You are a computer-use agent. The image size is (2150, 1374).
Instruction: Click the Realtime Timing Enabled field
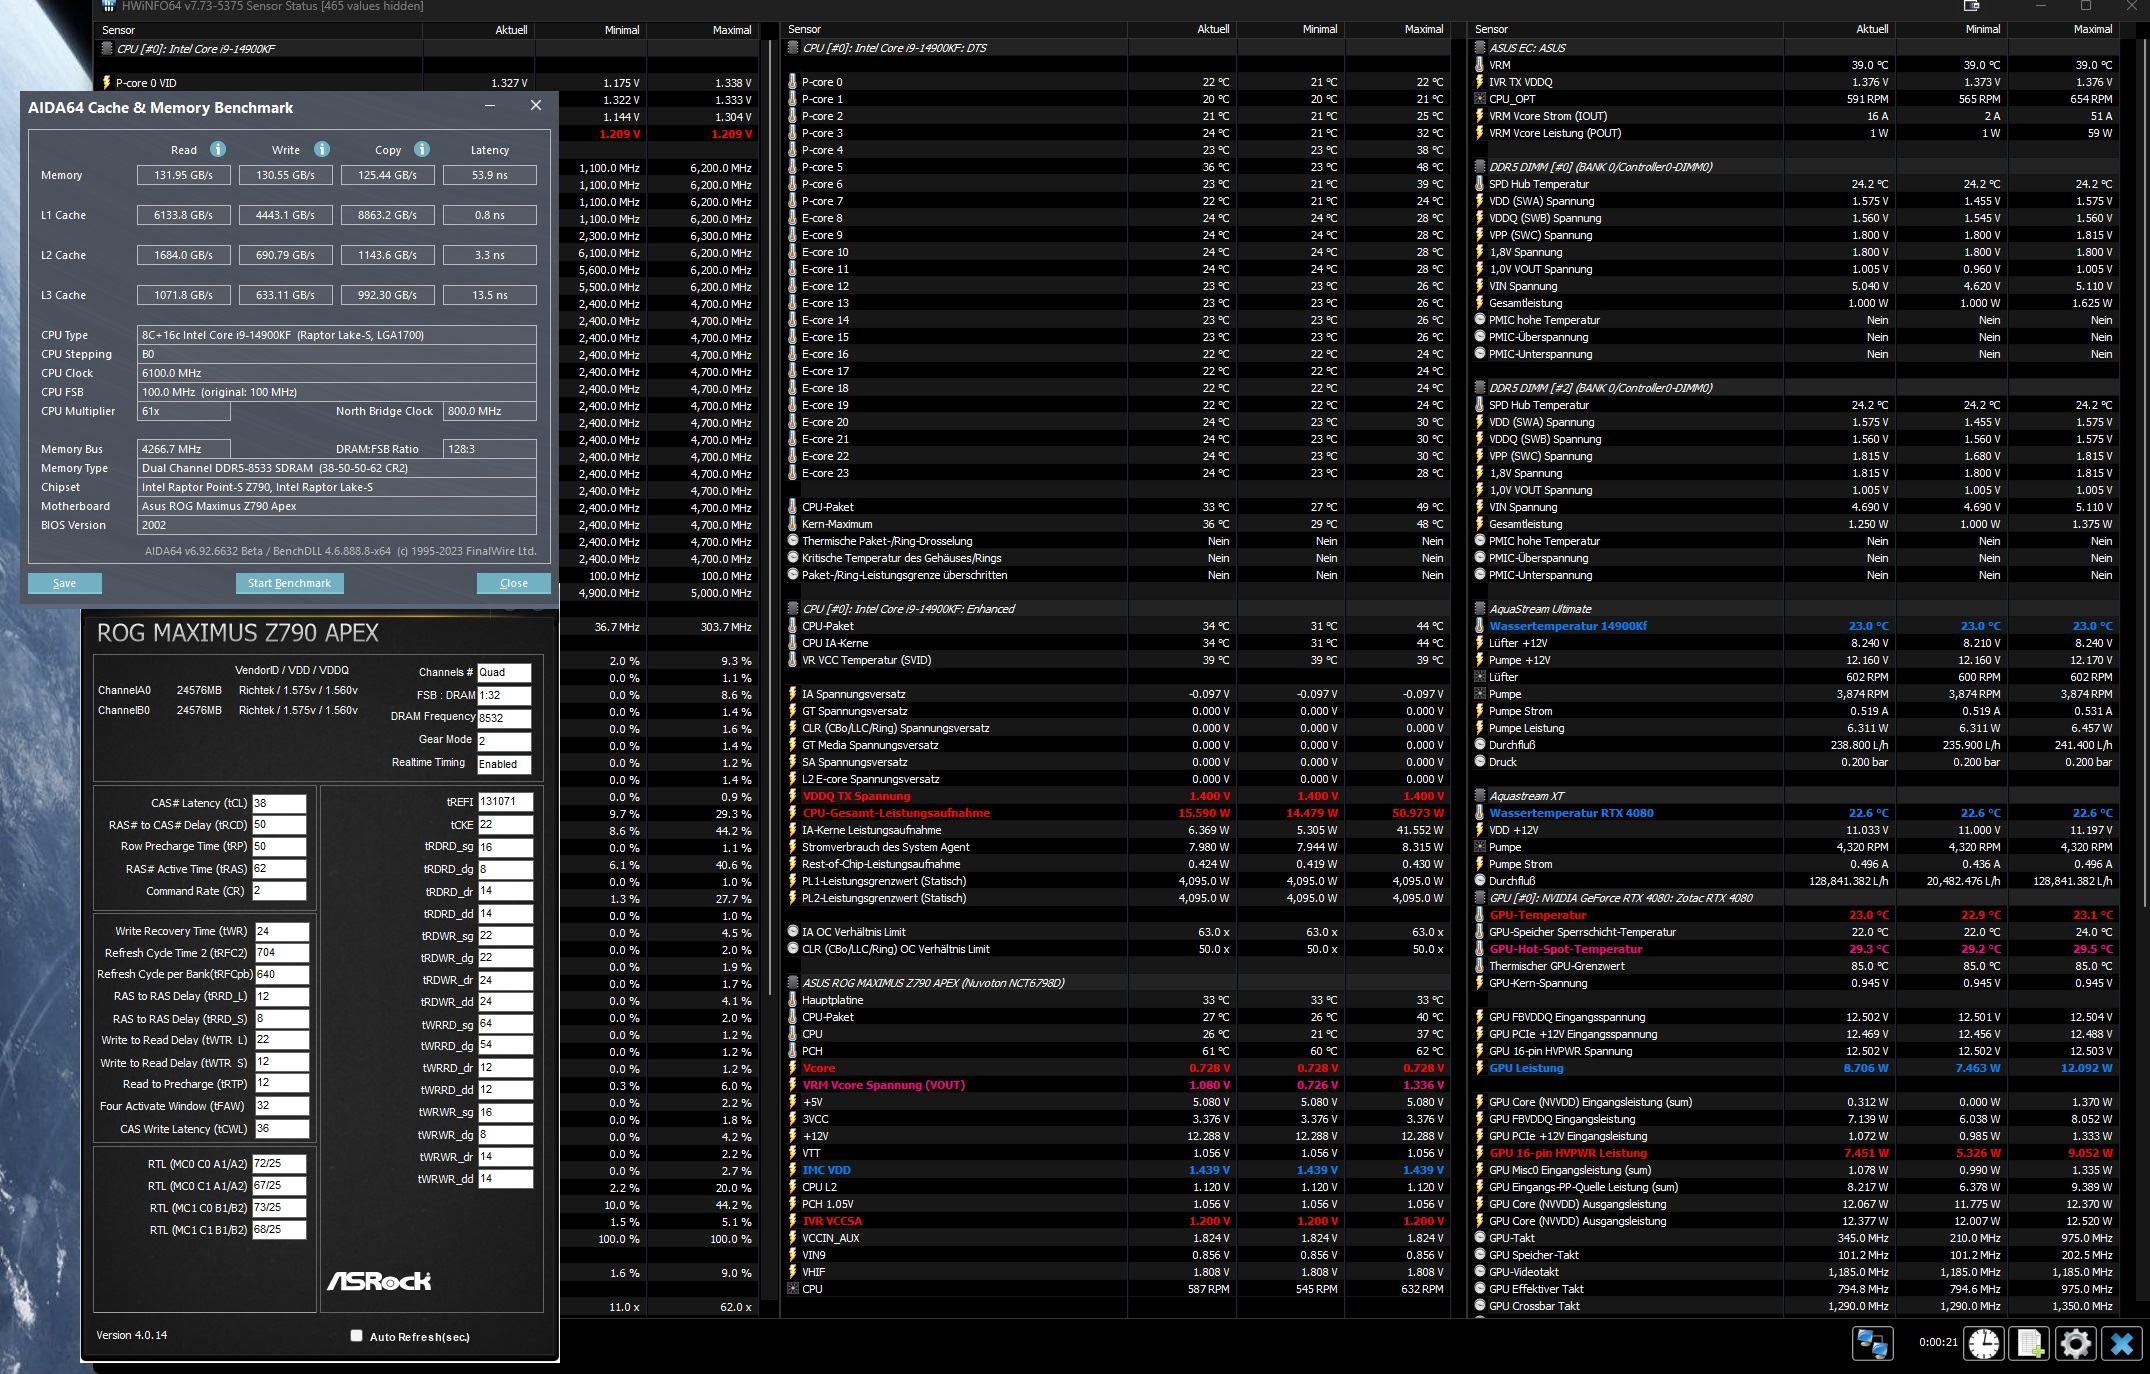click(x=504, y=764)
